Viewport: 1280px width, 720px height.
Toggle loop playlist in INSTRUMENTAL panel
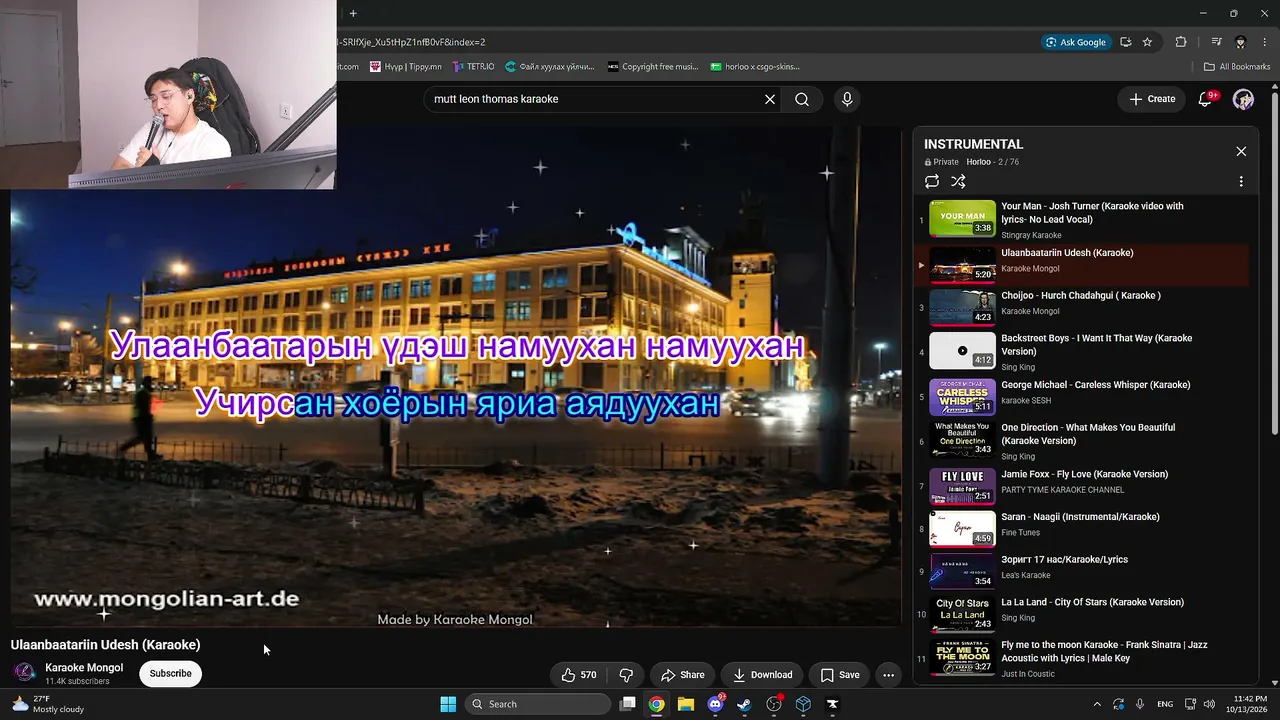[x=932, y=181]
